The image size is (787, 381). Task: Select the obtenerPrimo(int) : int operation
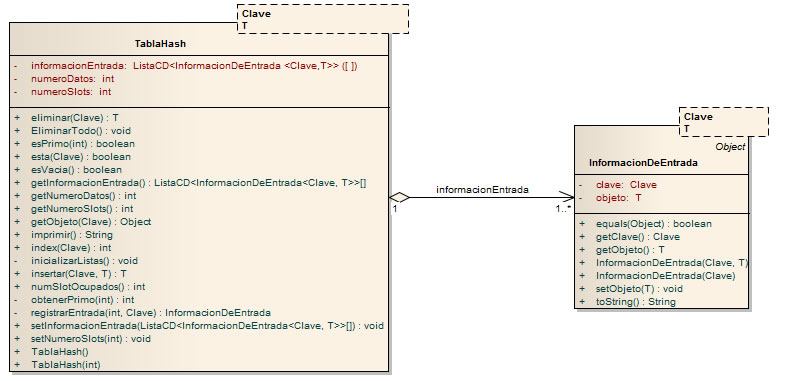(82, 300)
